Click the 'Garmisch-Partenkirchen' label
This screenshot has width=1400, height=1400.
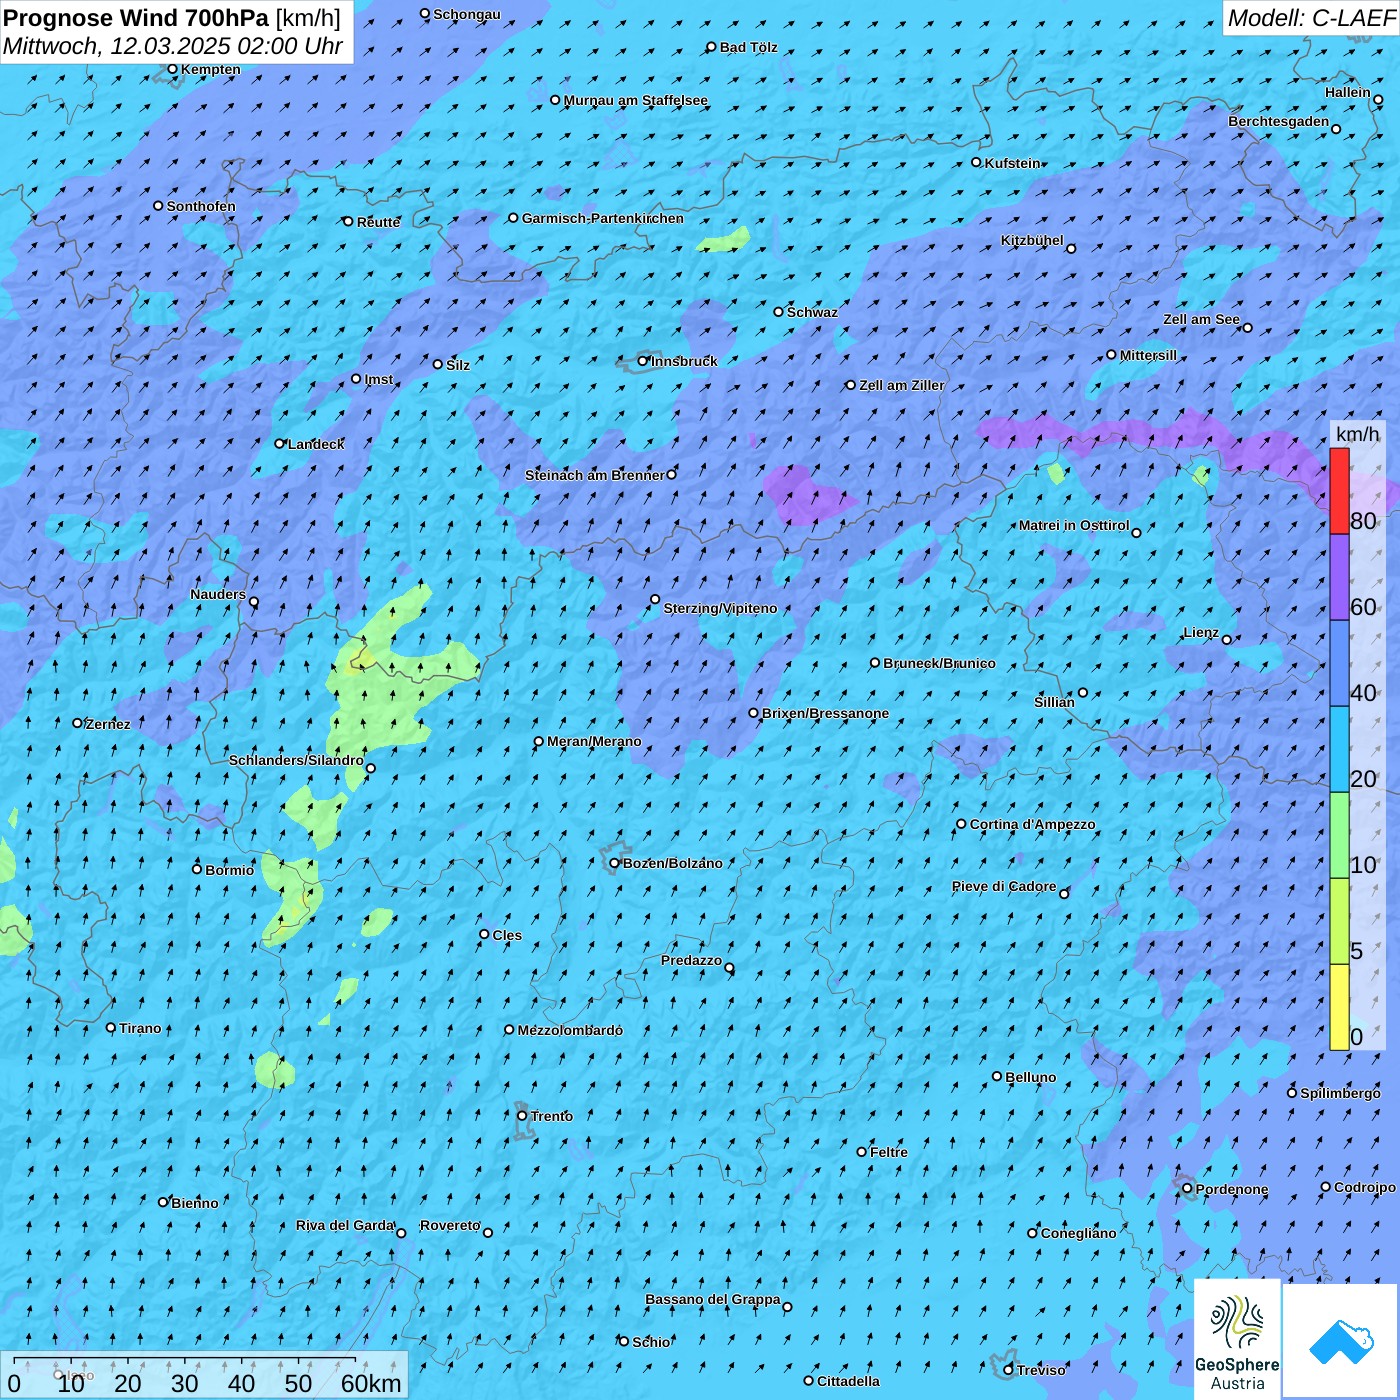coord(603,218)
